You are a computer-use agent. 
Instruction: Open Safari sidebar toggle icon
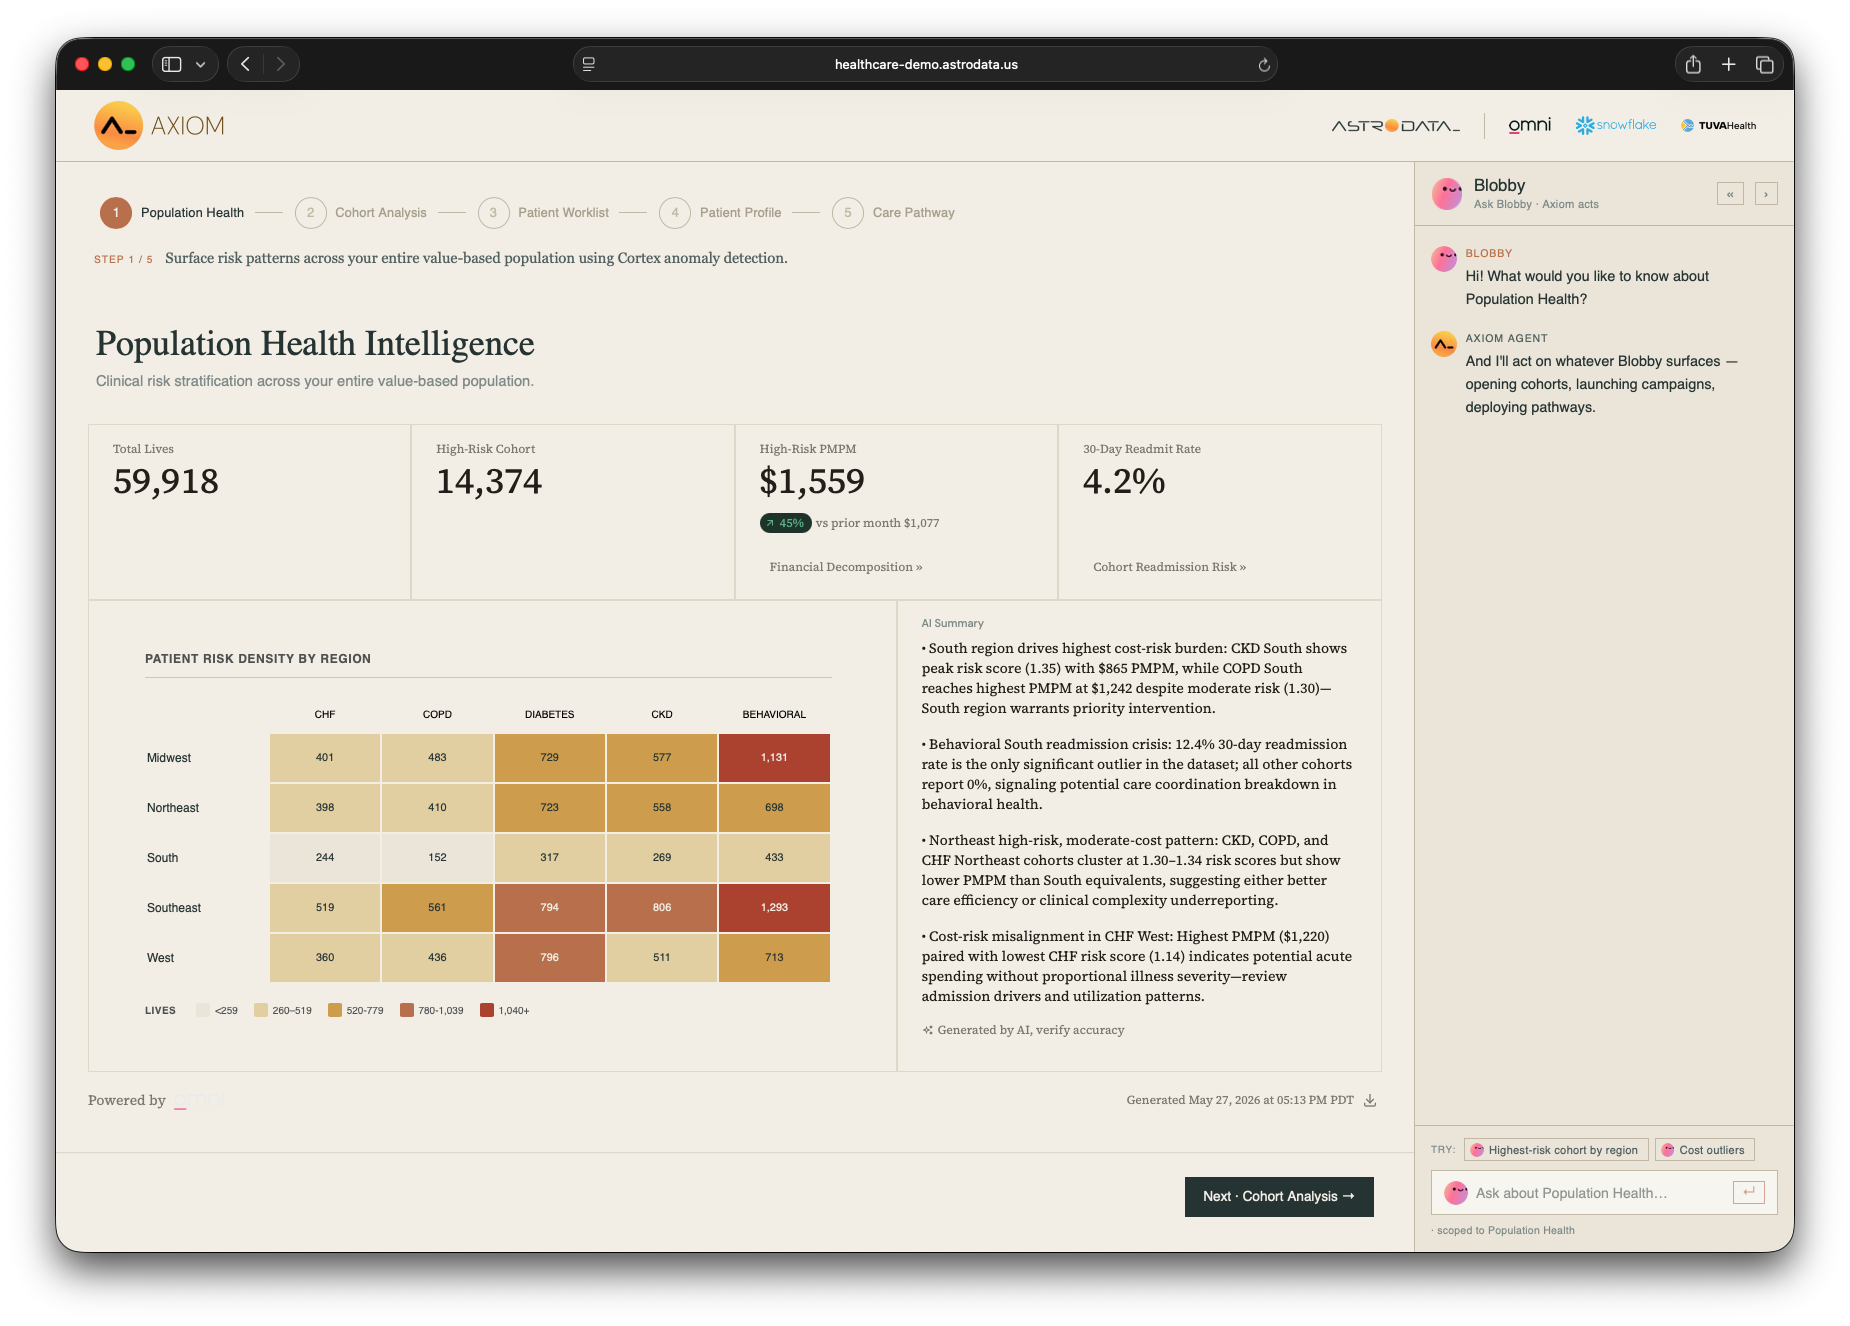[x=172, y=64]
